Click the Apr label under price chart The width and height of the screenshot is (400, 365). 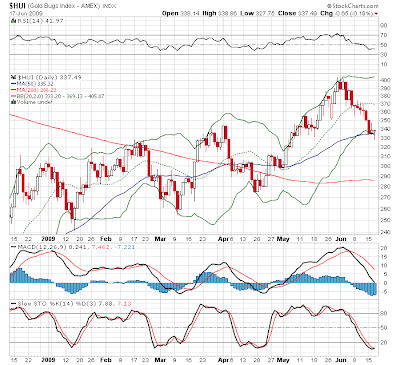[223, 239]
